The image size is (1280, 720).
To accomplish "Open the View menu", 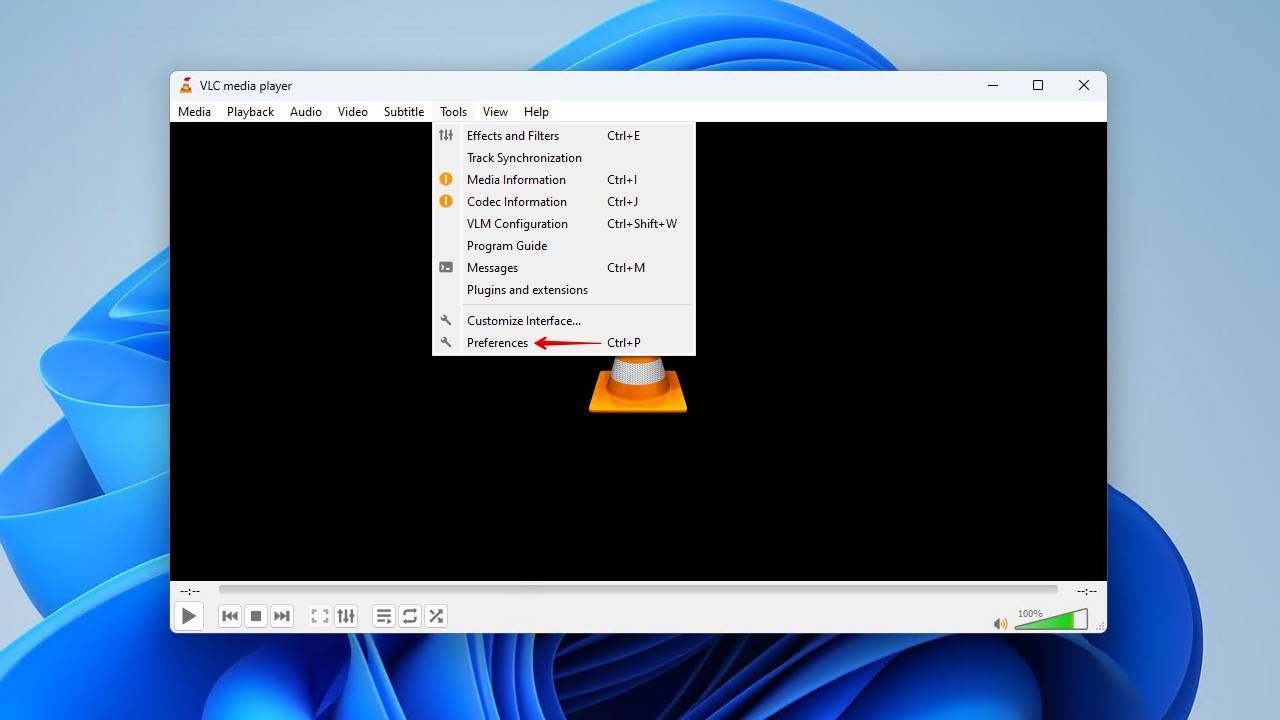I will [x=495, y=112].
